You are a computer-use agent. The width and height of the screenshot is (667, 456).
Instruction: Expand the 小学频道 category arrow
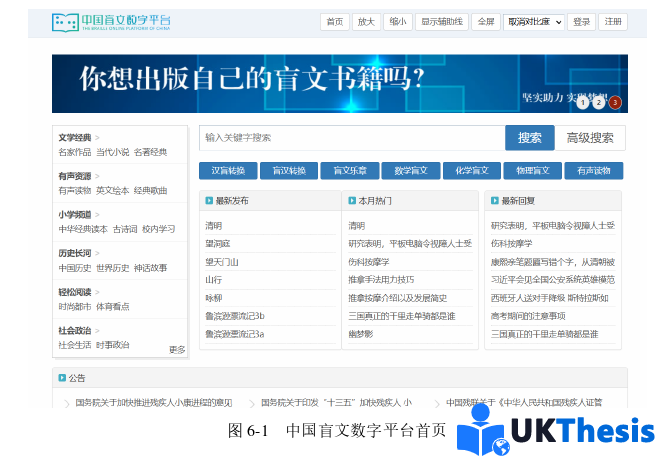(97, 215)
